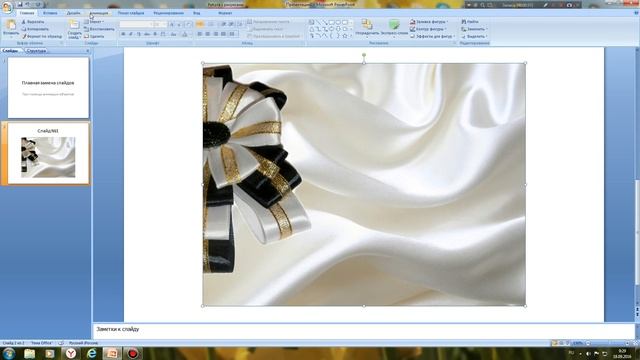The width and height of the screenshot is (640, 360).
Task: Click Найти in editing group
Action: (x=470, y=22)
